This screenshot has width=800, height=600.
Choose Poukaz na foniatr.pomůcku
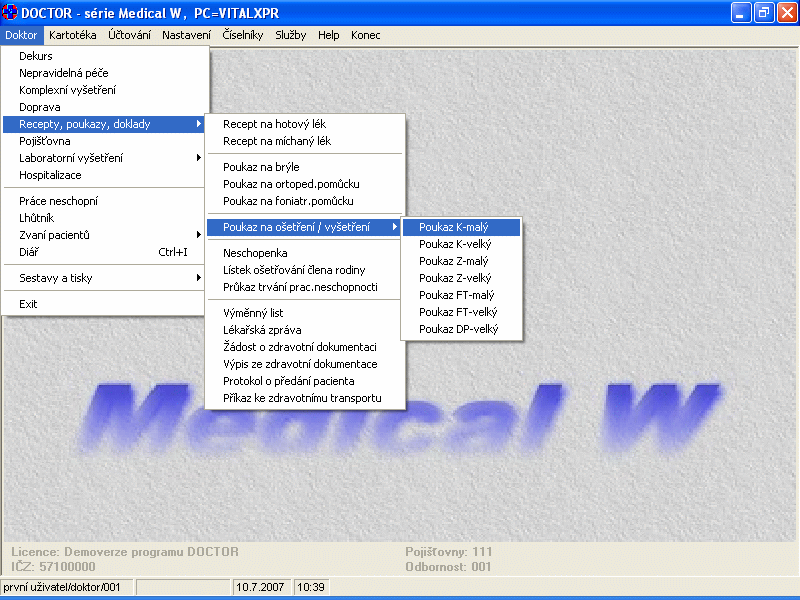coord(305,201)
